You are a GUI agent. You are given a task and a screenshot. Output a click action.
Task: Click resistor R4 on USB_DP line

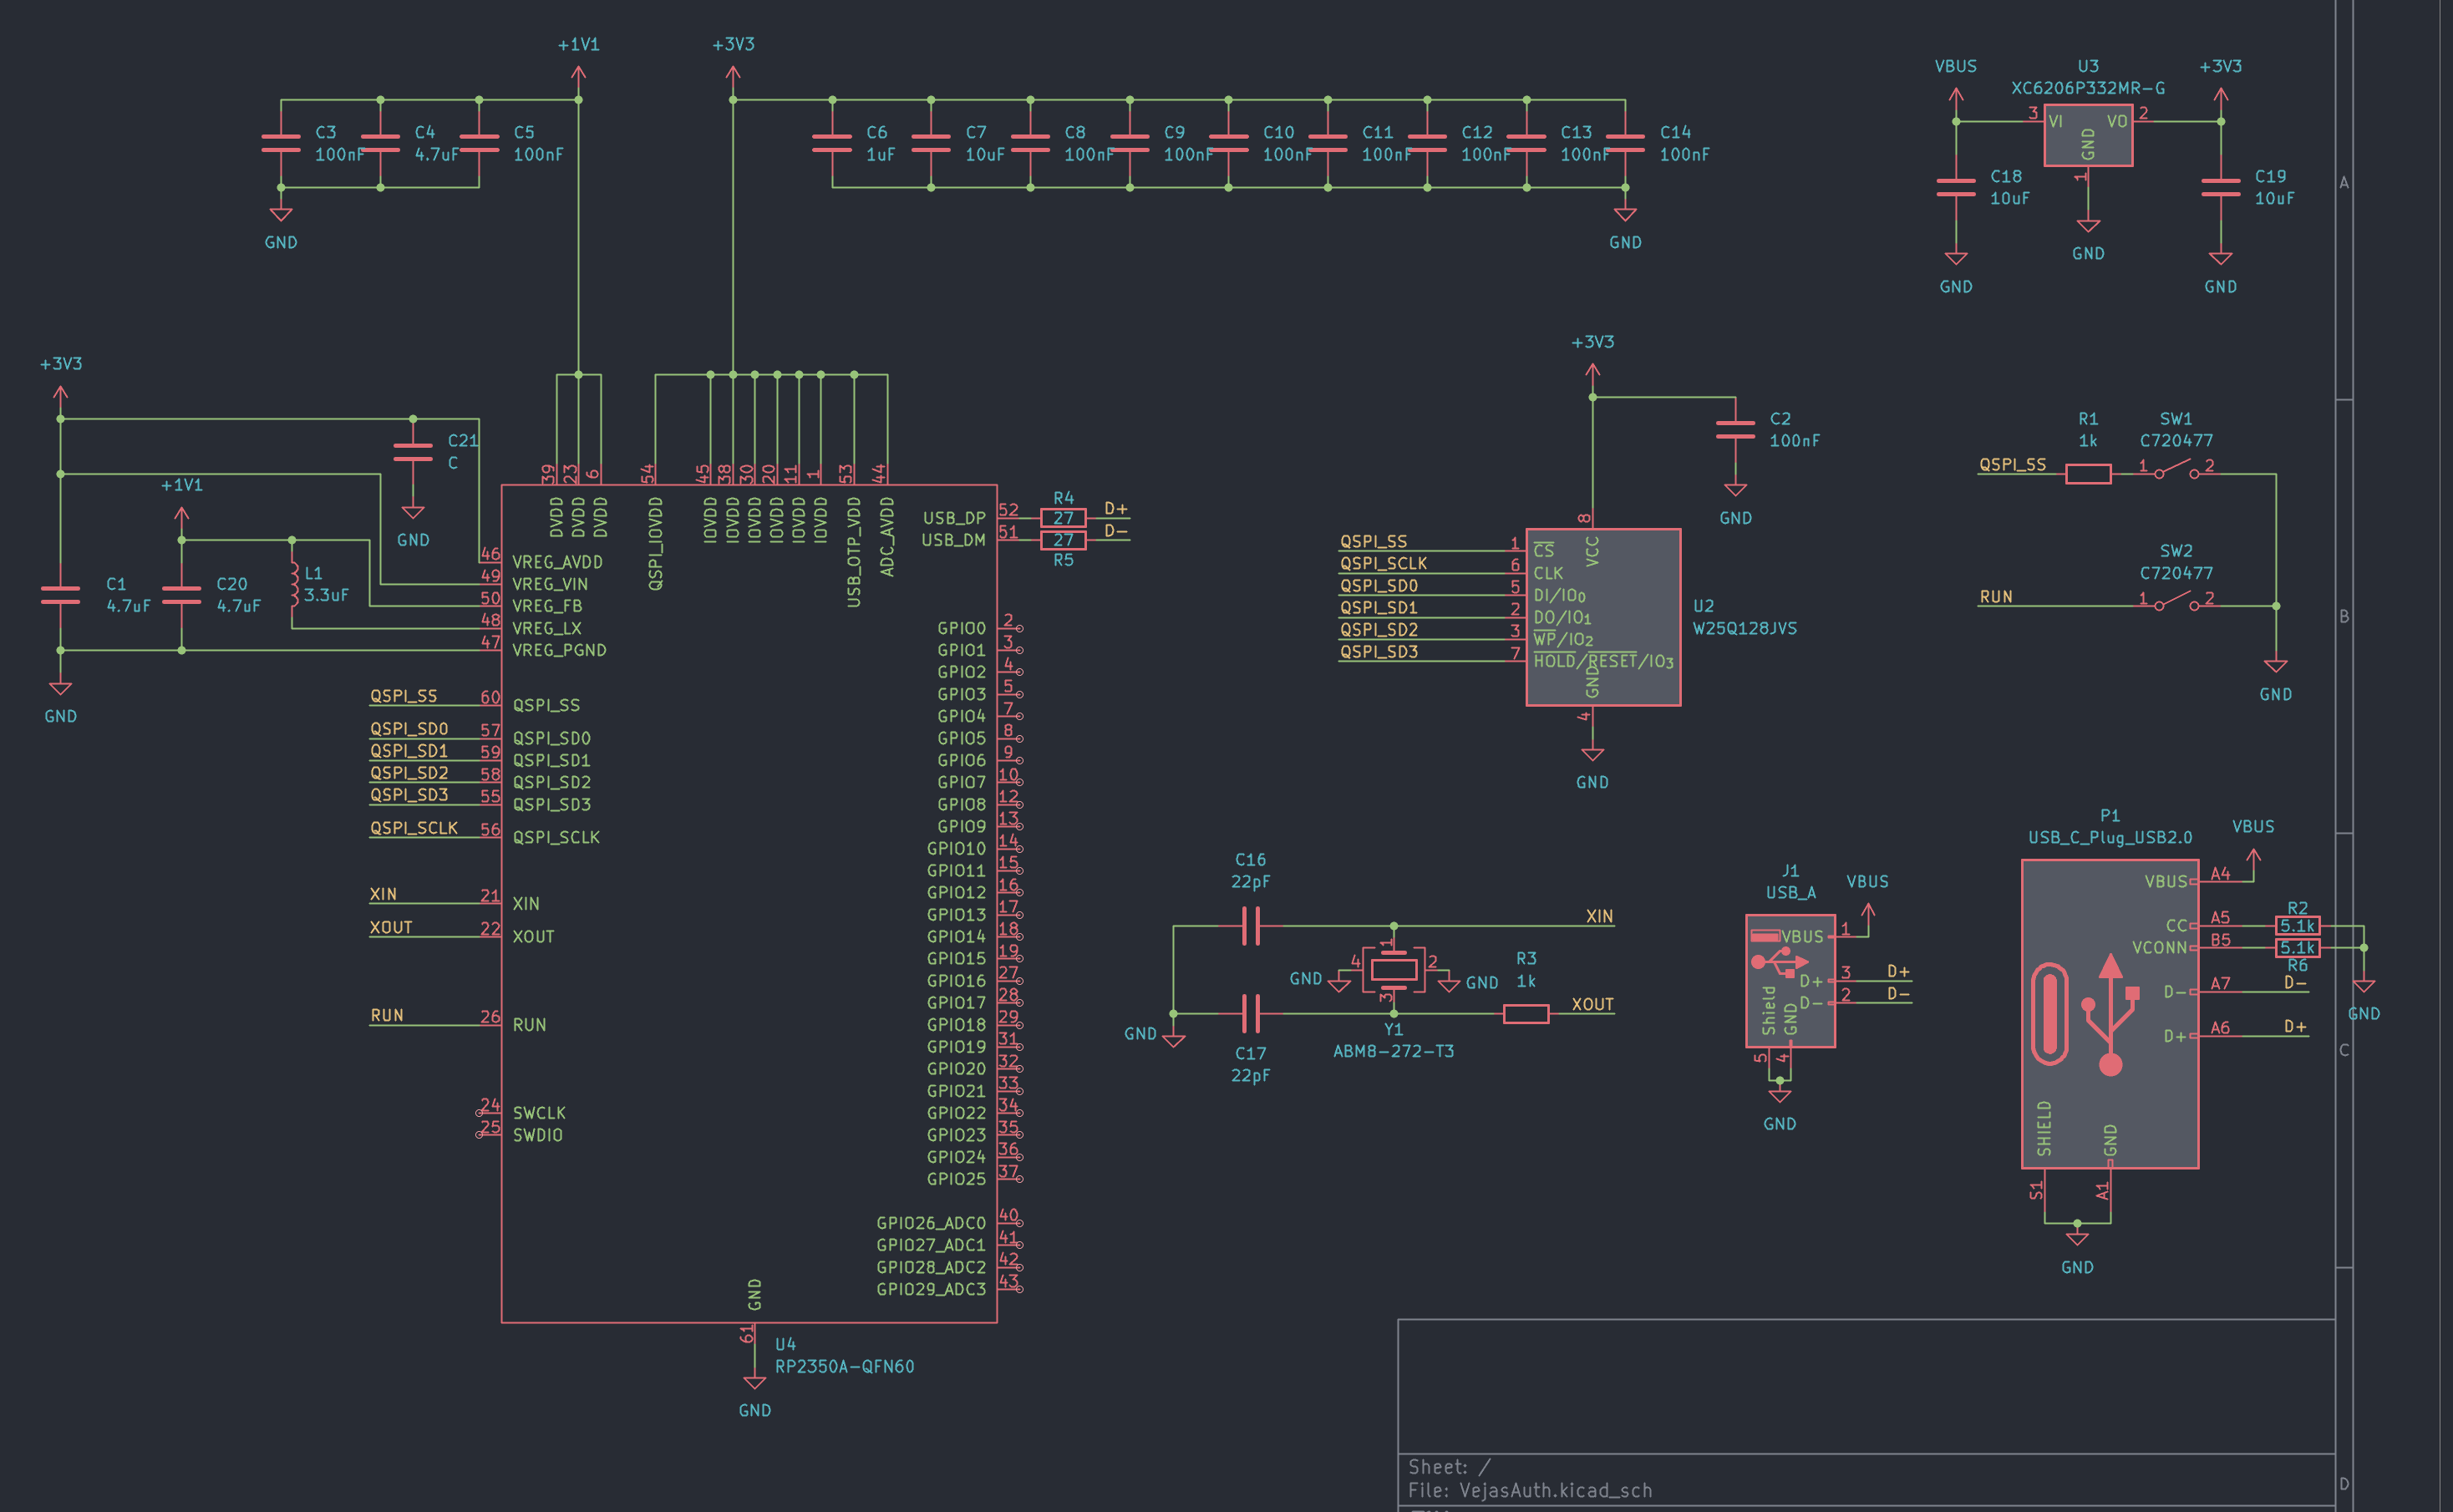pyautogui.click(x=1062, y=518)
